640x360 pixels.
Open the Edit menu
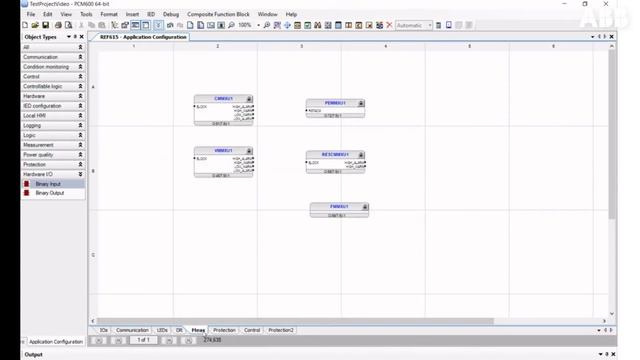48,14
